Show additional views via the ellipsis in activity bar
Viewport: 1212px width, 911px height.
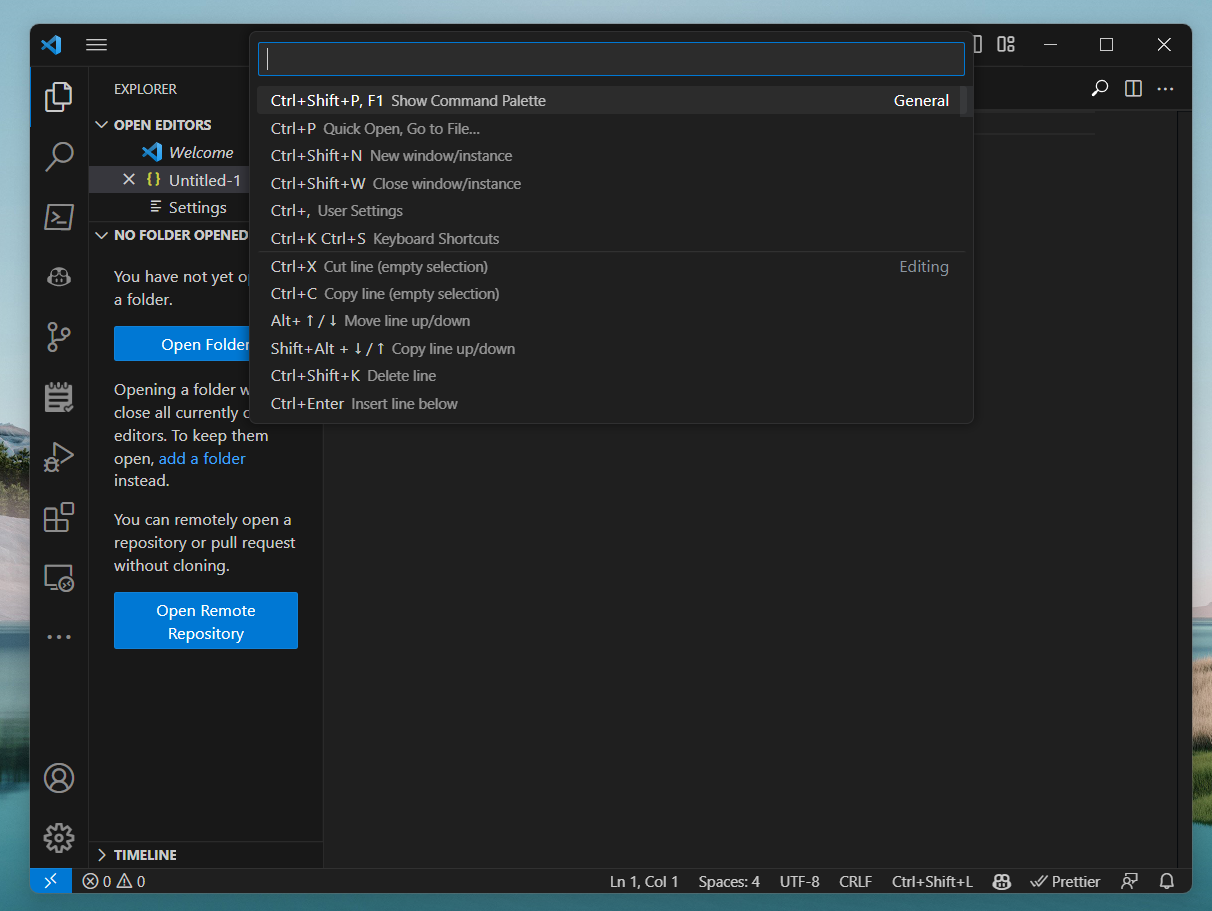pyautogui.click(x=59, y=636)
